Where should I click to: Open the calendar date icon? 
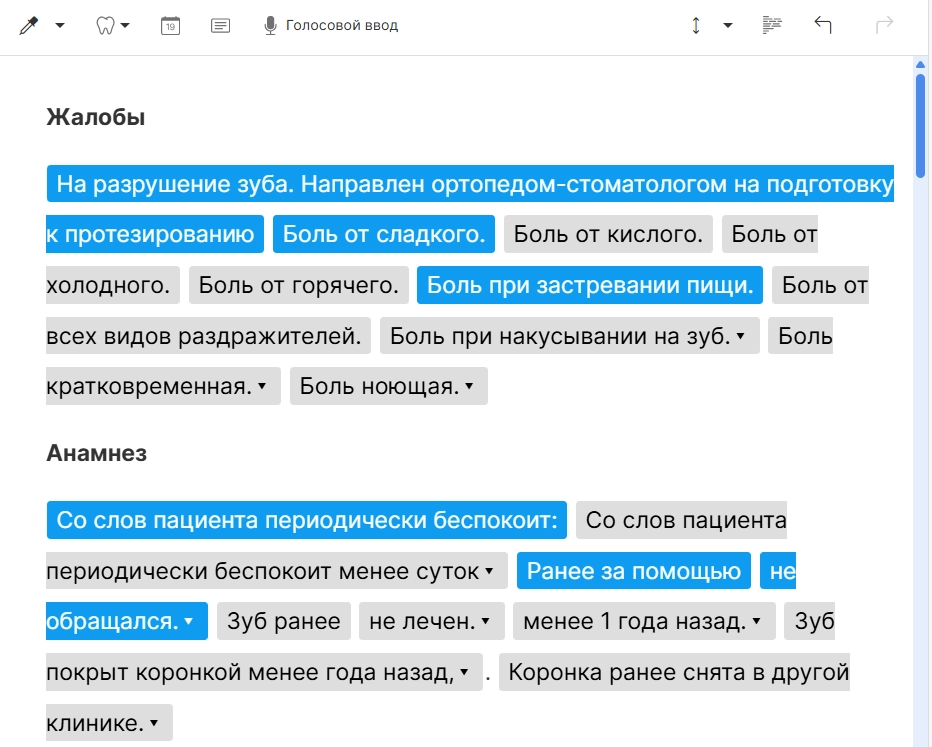(170, 25)
